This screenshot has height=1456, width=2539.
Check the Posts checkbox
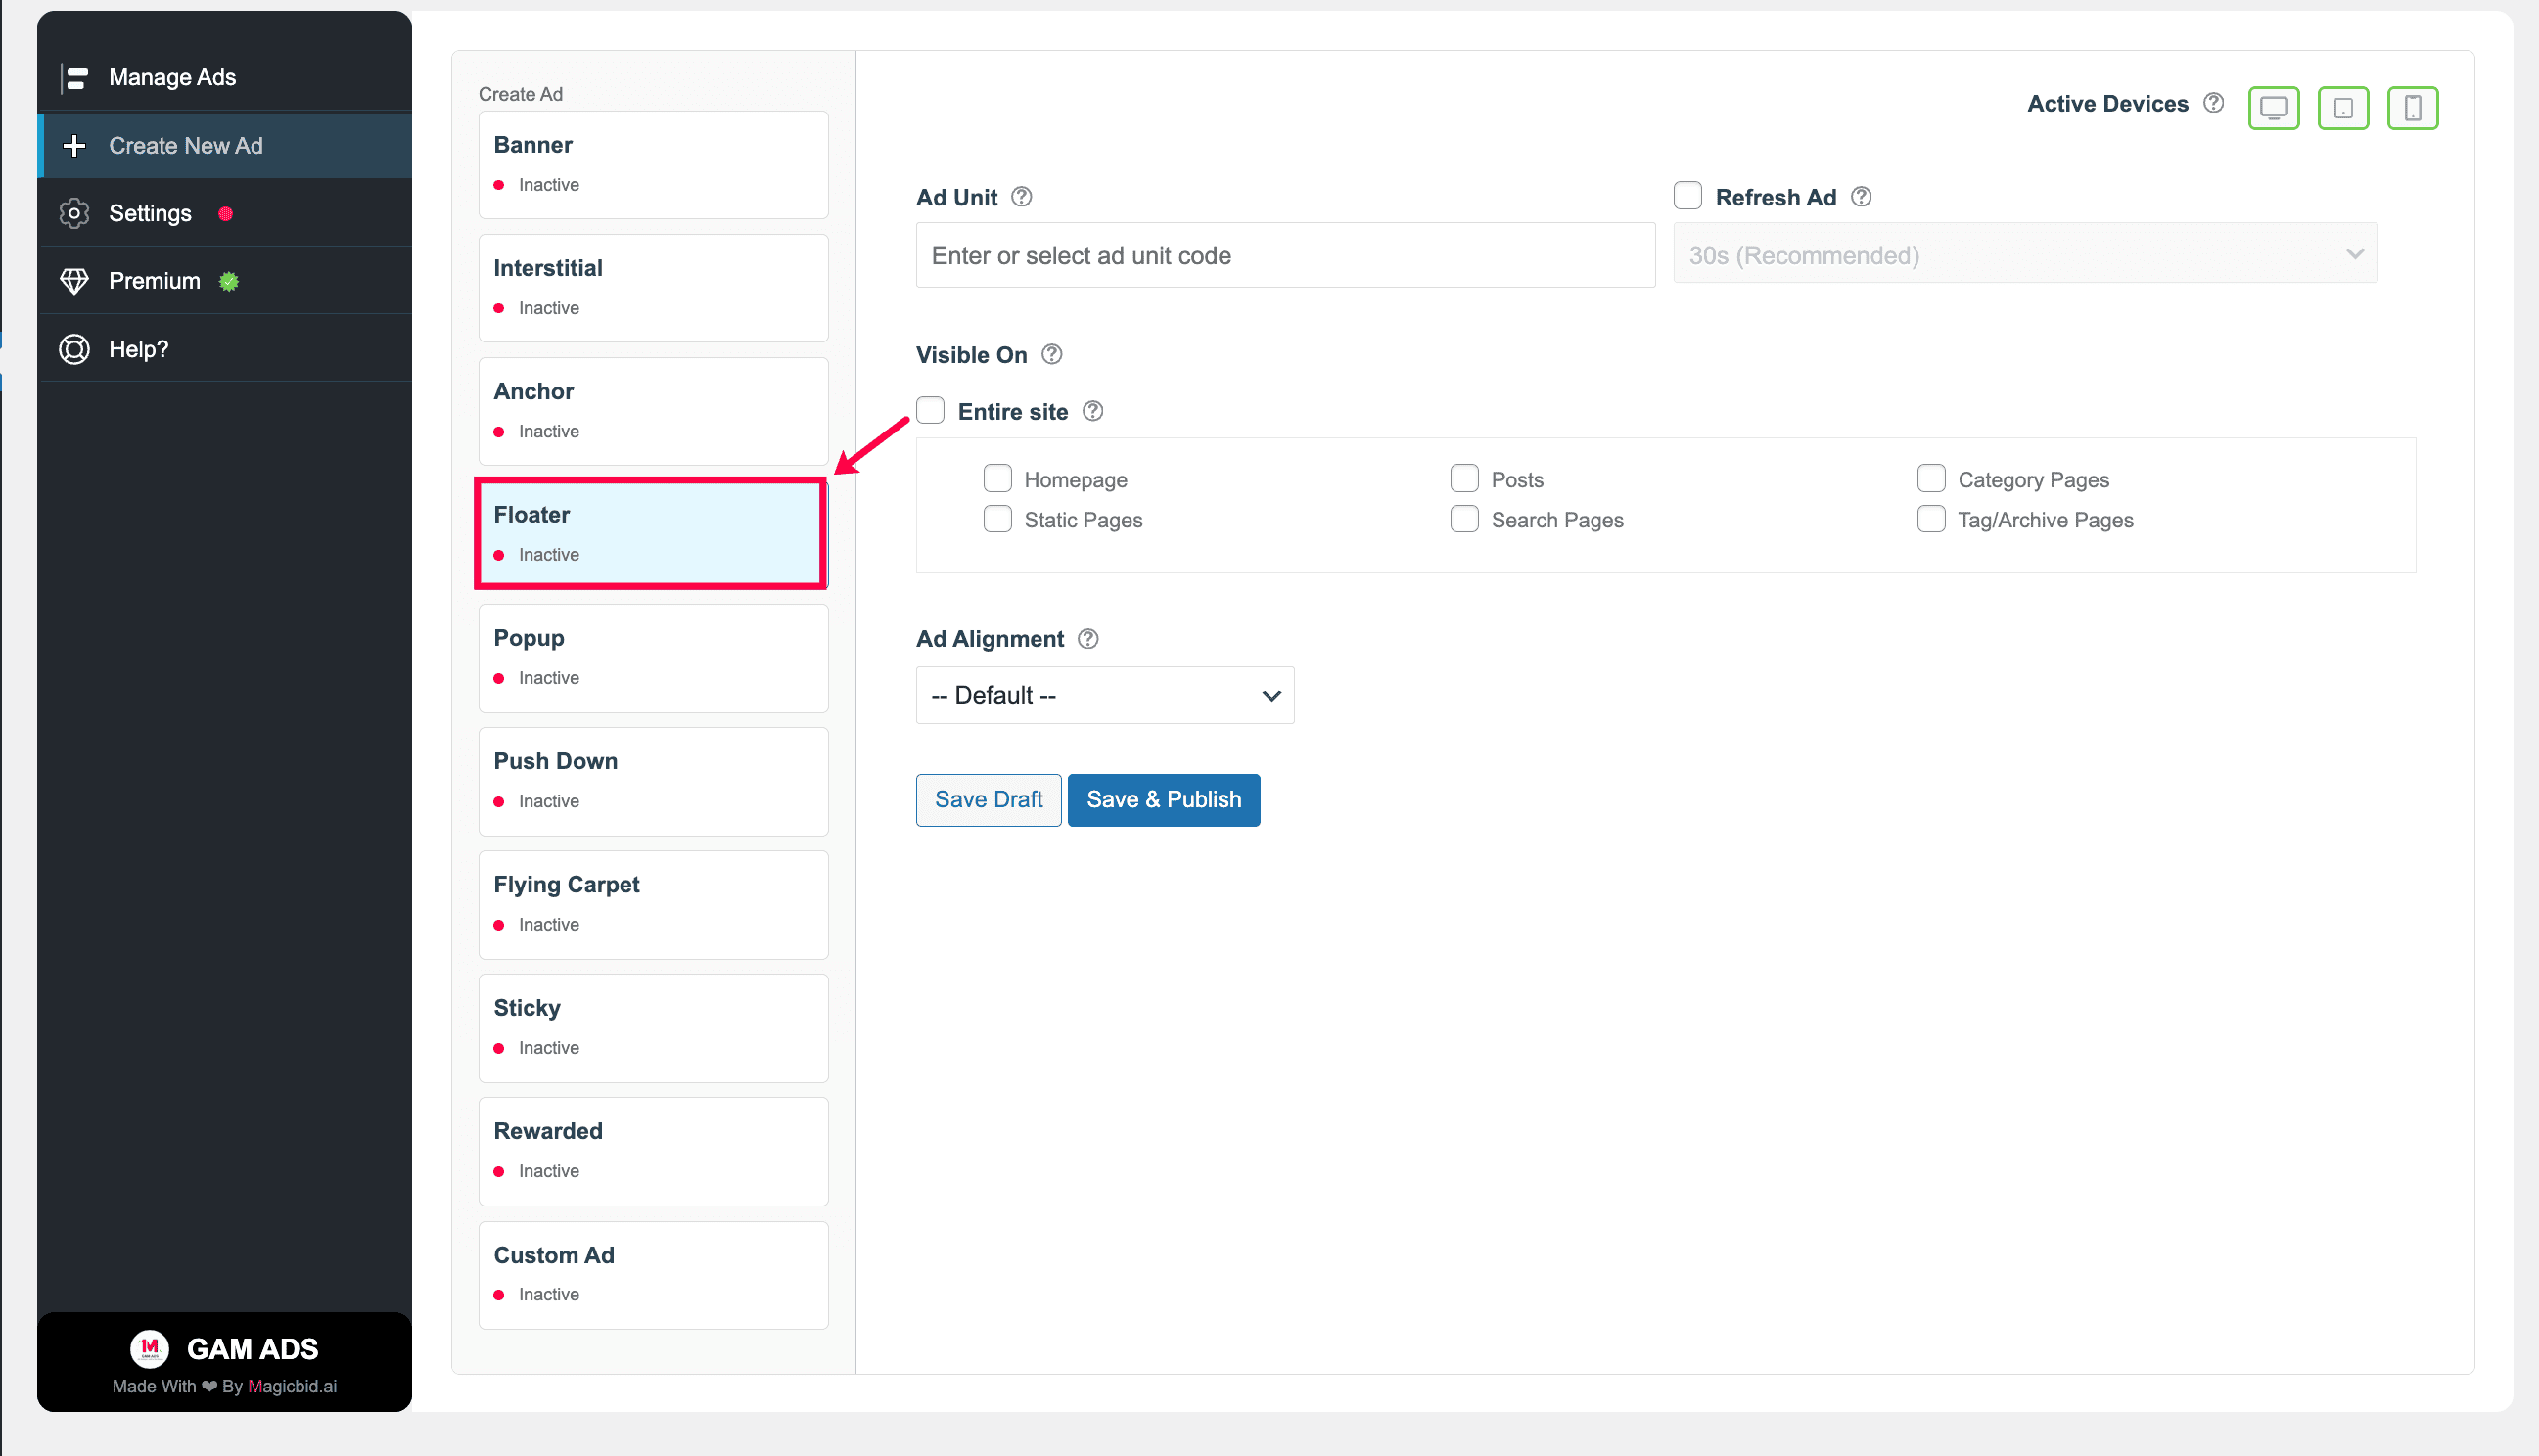(1464, 478)
